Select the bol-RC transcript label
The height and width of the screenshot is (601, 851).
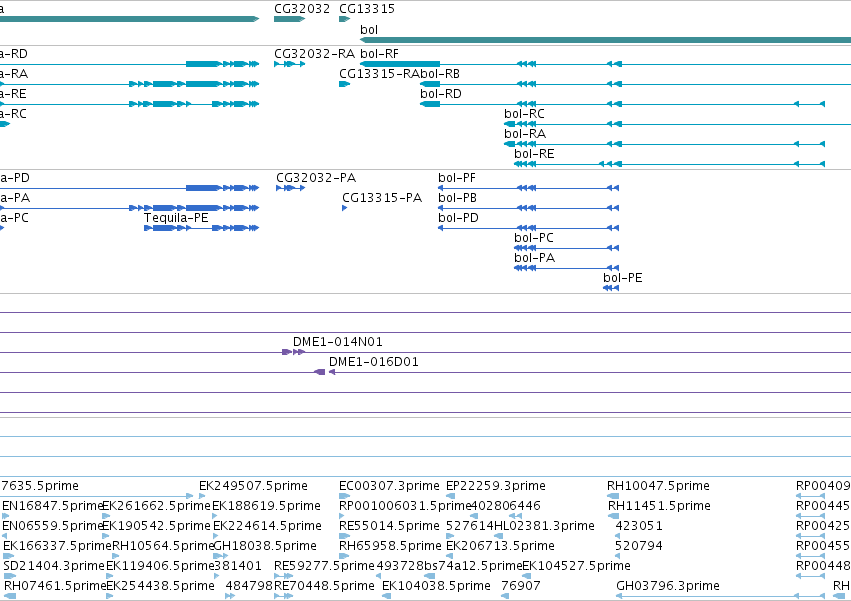pyautogui.click(x=524, y=114)
